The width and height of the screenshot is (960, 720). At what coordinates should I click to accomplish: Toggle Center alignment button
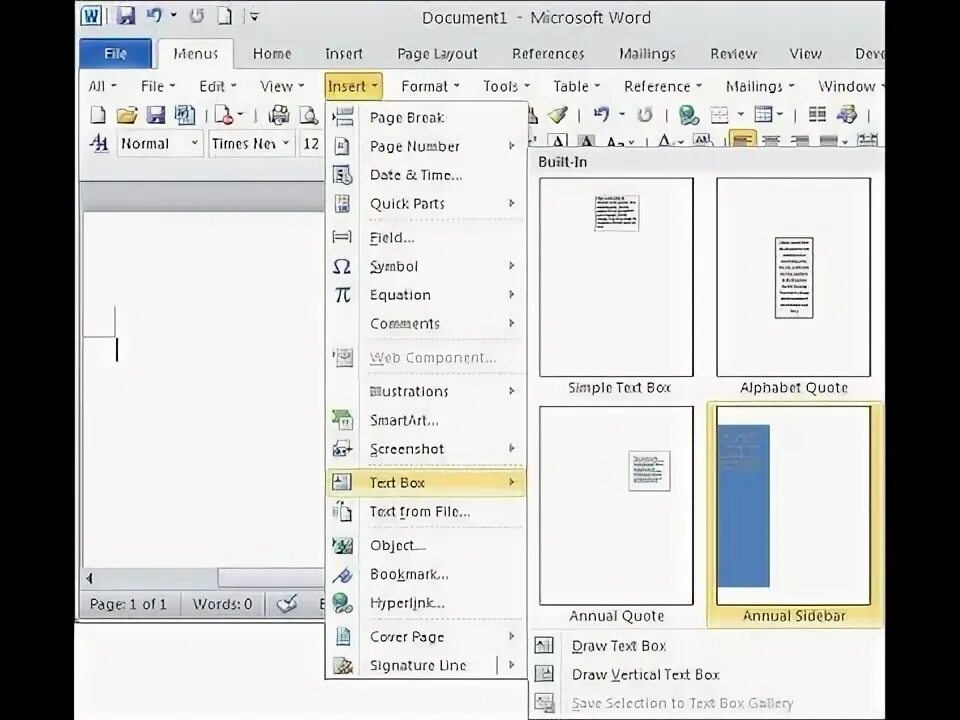click(771, 141)
